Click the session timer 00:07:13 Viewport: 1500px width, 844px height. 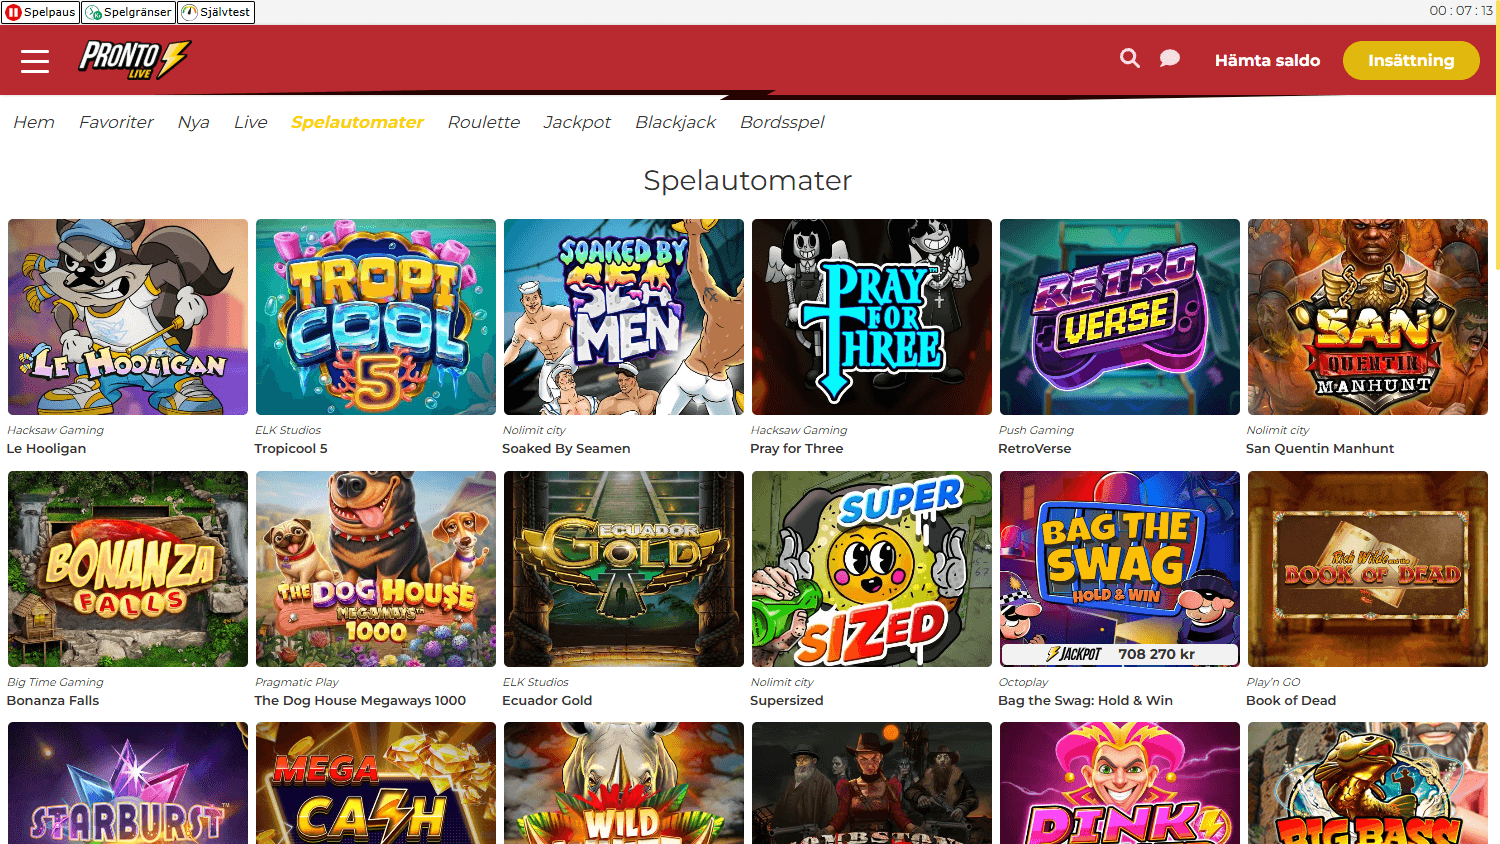[x=1460, y=11]
